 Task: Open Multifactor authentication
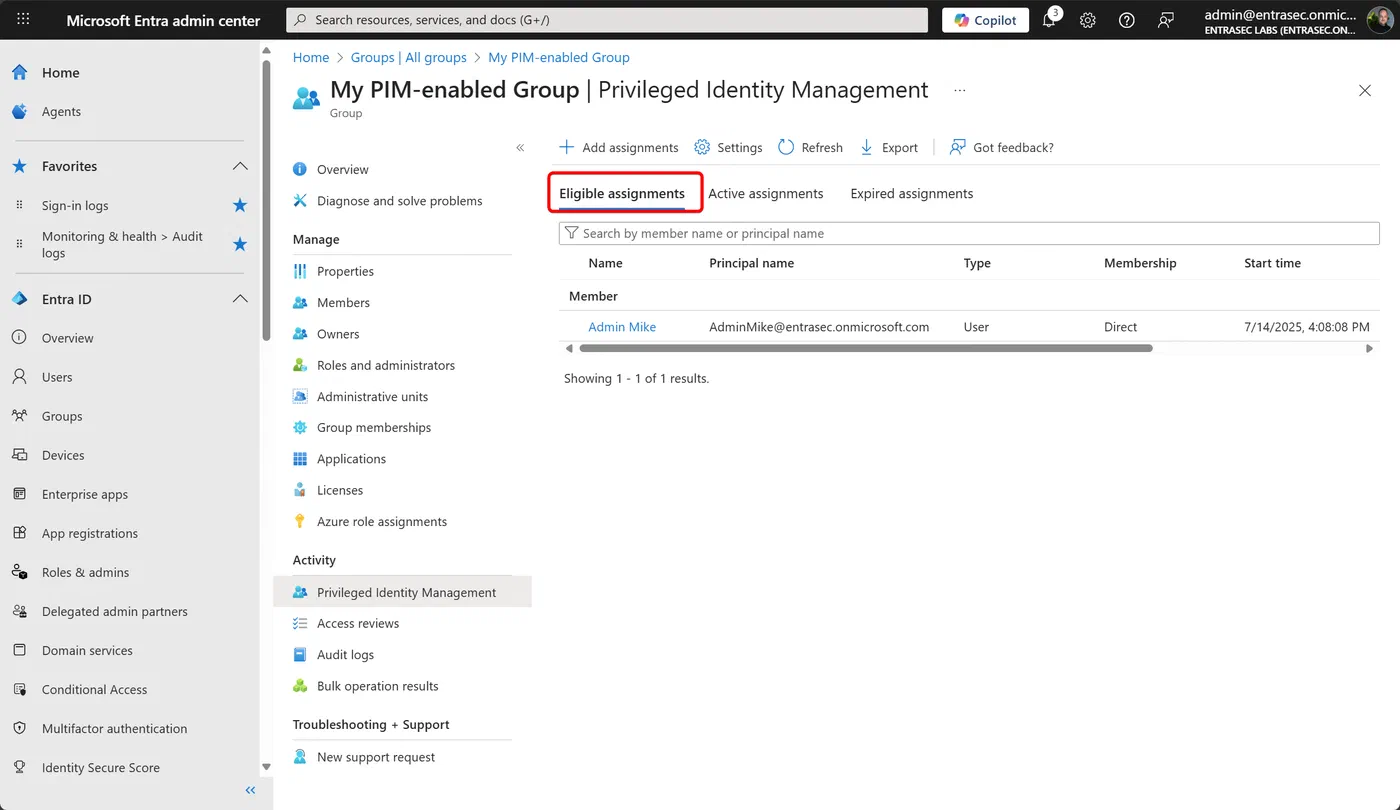(x=114, y=728)
